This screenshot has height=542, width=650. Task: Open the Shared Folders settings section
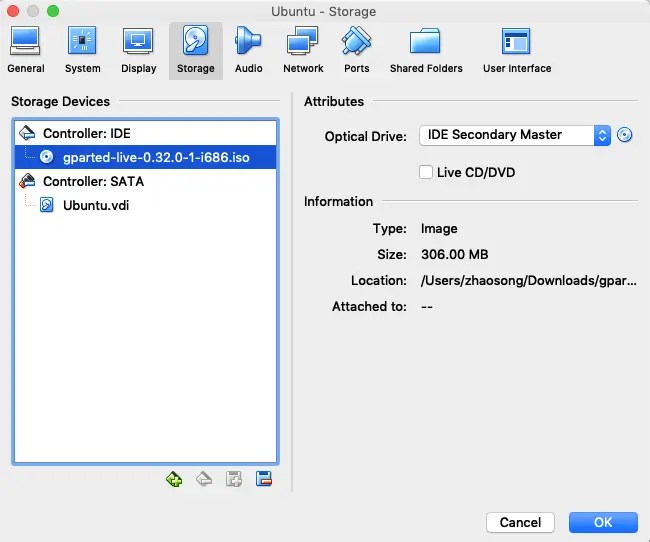click(426, 51)
